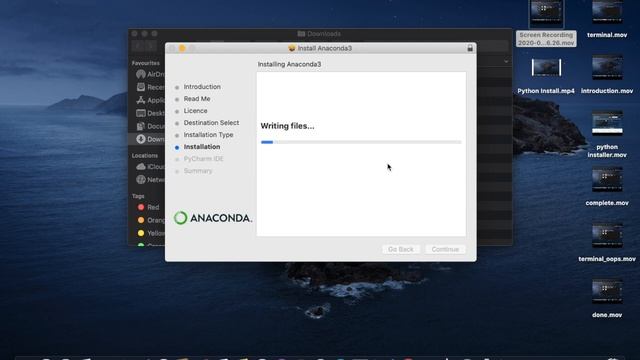Click the Locations header in the Finder sidebar

(x=145, y=156)
